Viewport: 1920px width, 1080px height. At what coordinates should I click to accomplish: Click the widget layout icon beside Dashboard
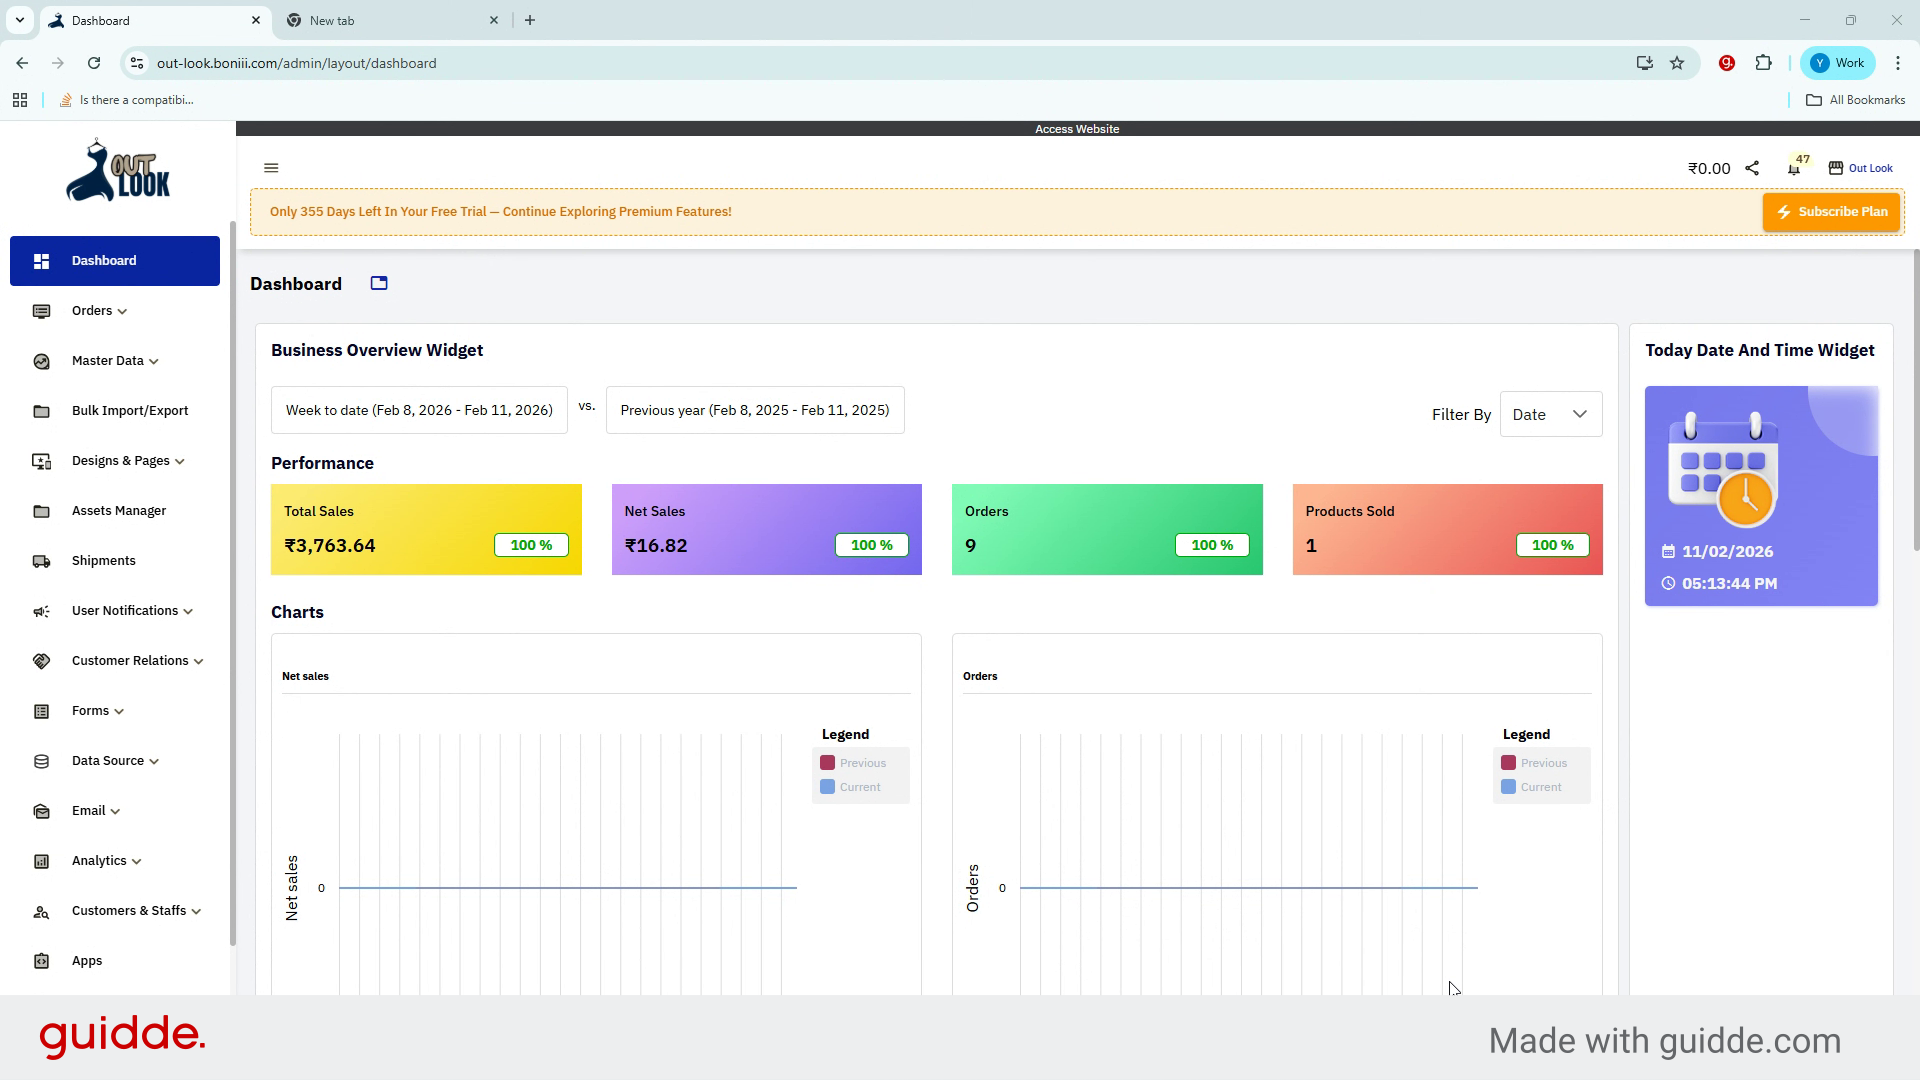[379, 284]
